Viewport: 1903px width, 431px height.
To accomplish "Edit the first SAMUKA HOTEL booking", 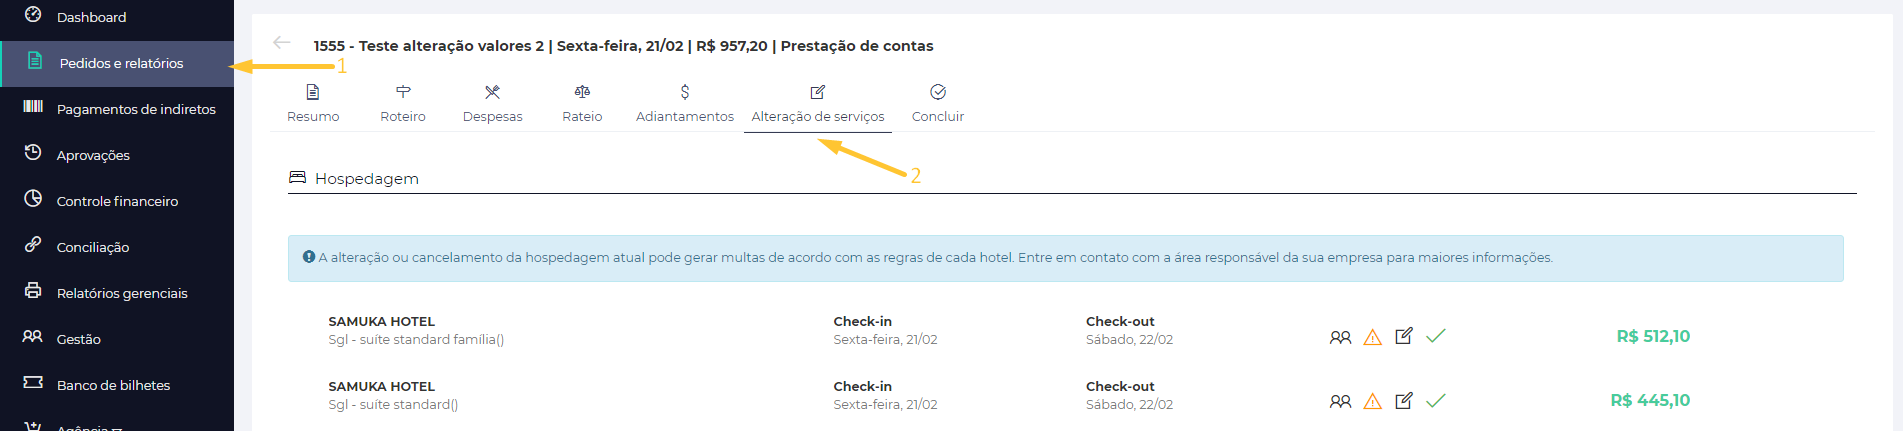I will [x=1404, y=336].
